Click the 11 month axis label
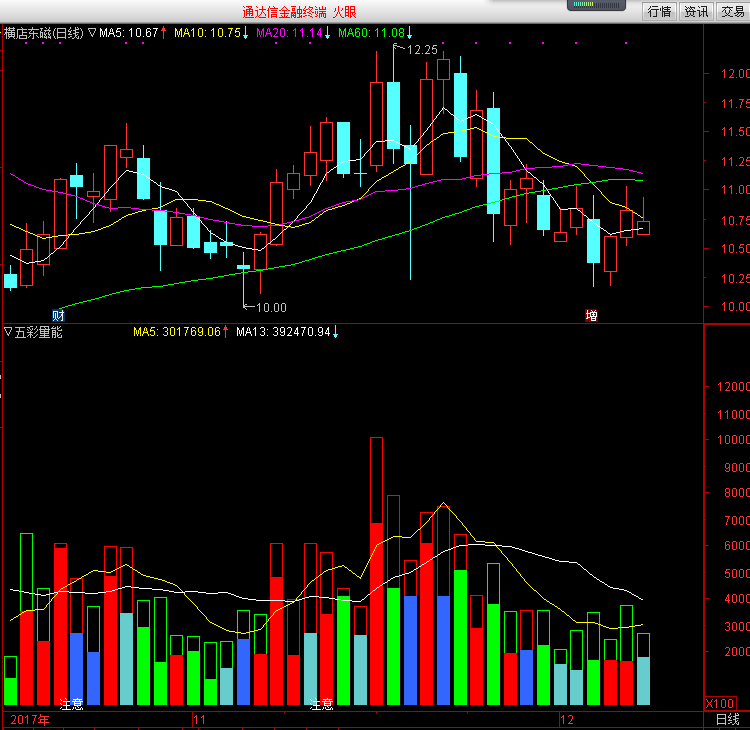 [199, 719]
